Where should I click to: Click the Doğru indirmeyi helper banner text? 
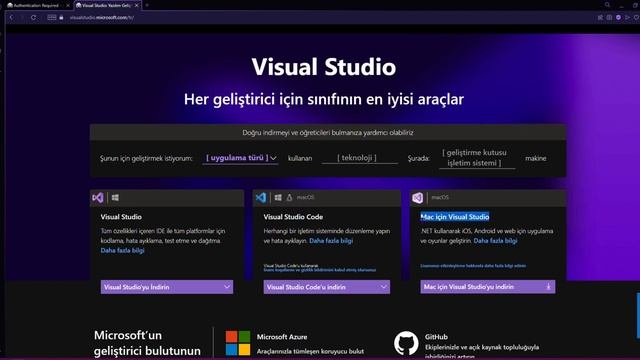328,133
